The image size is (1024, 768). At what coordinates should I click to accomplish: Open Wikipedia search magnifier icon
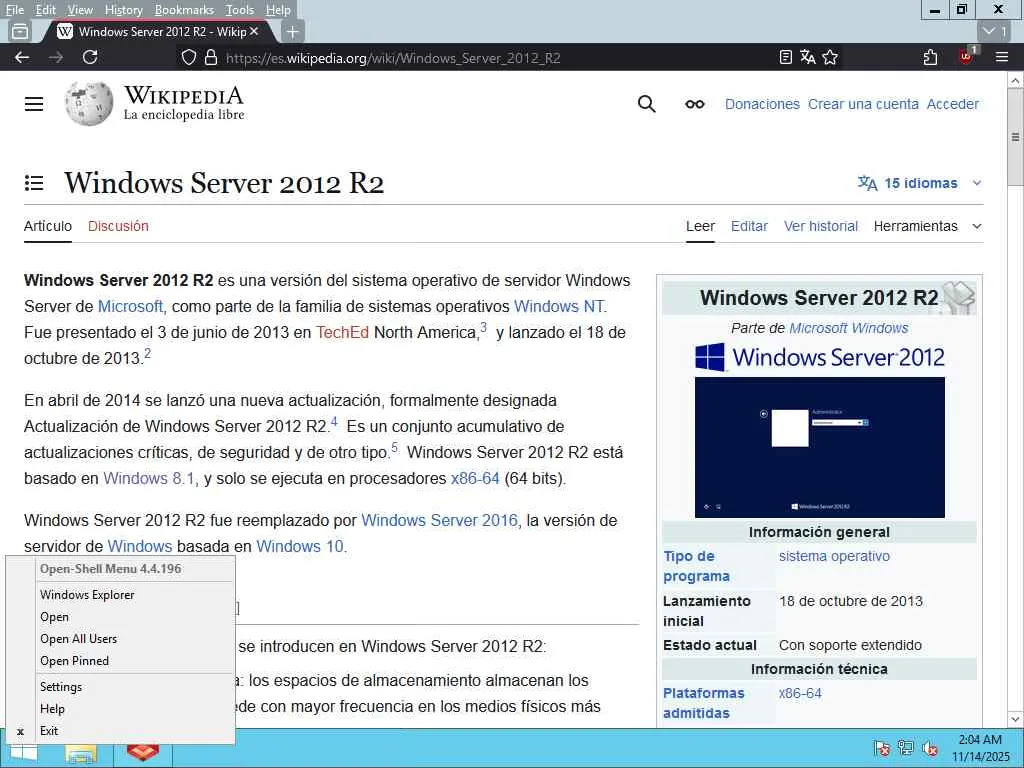point(647,104)
